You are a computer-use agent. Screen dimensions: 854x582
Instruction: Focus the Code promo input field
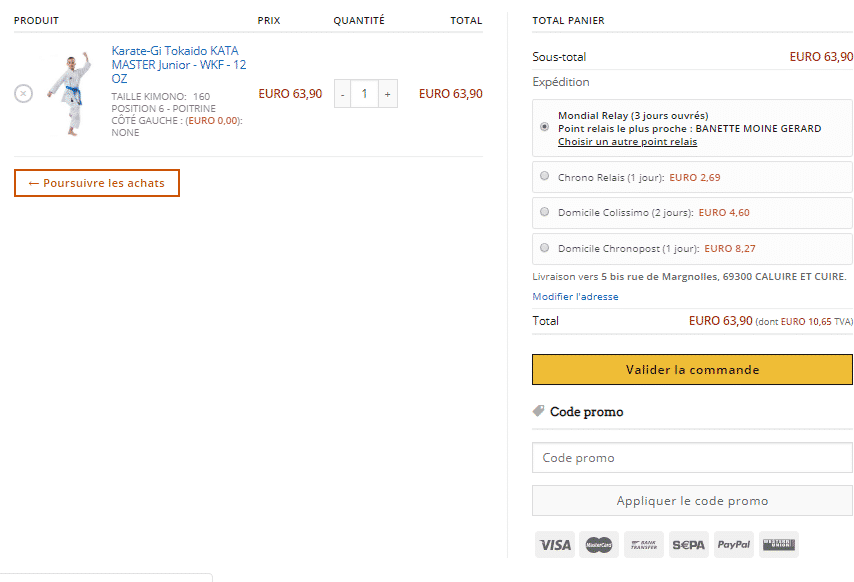[692, 458]
